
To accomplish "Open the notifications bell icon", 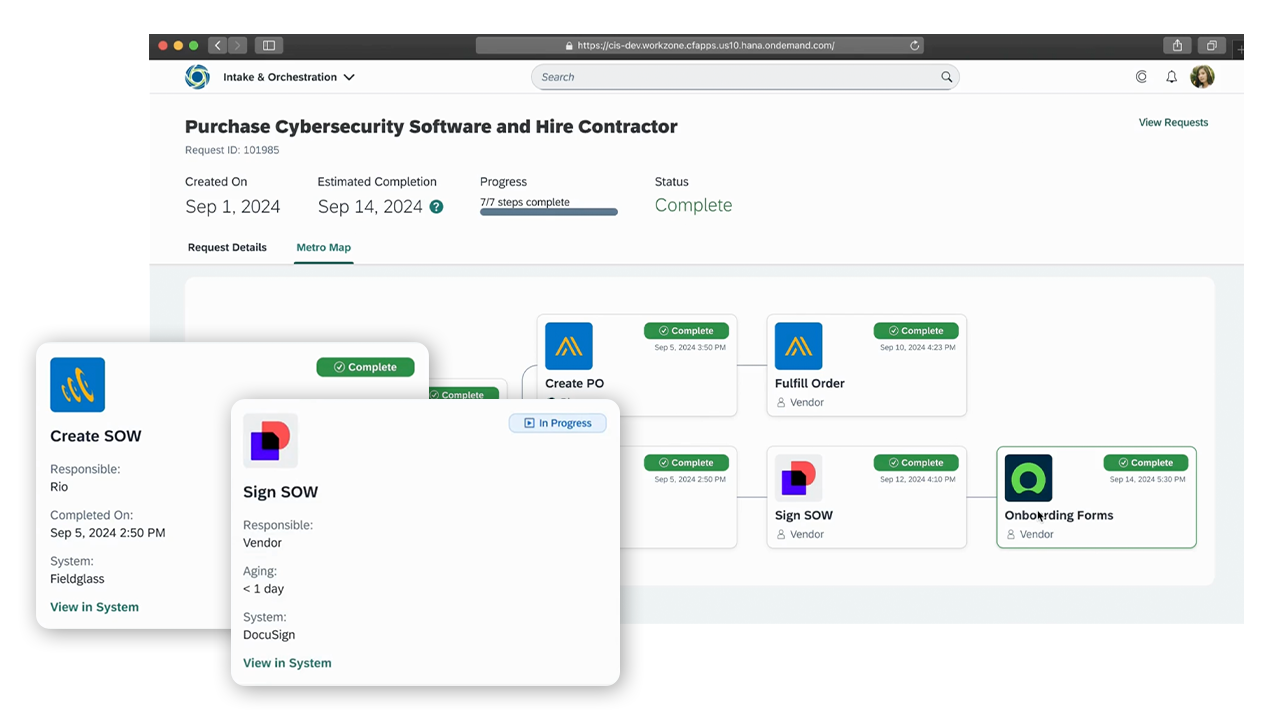I will (1171, 77).
